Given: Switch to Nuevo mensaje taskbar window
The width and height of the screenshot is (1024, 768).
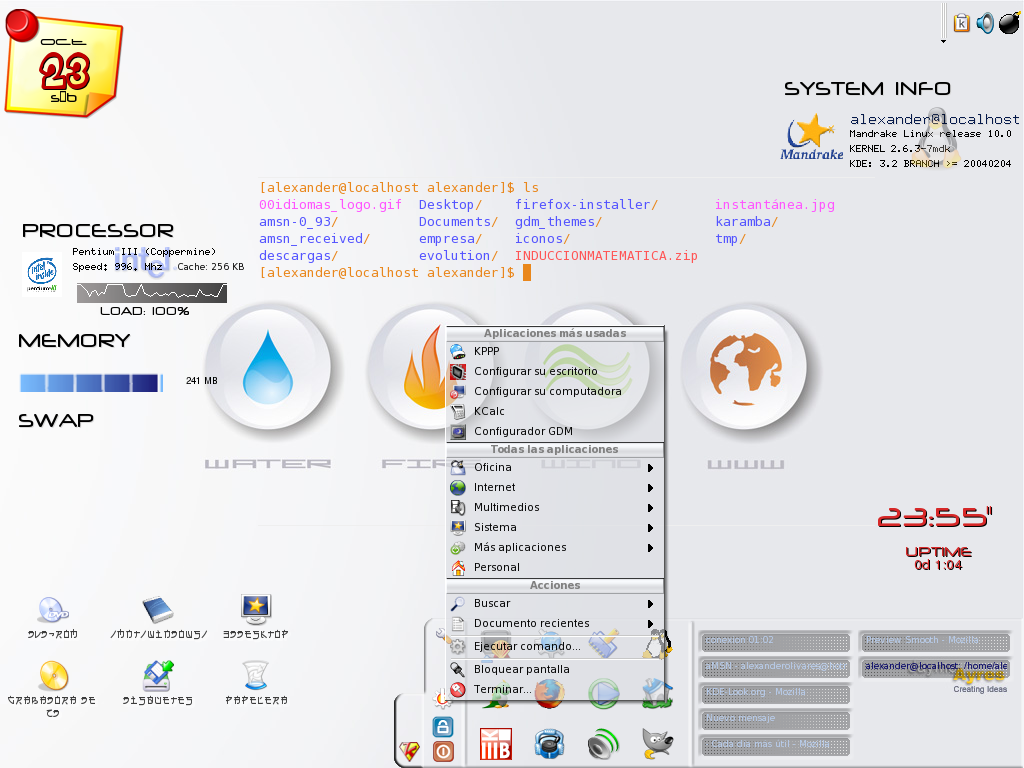Looking at the screenshot, I should pos(775,719).
